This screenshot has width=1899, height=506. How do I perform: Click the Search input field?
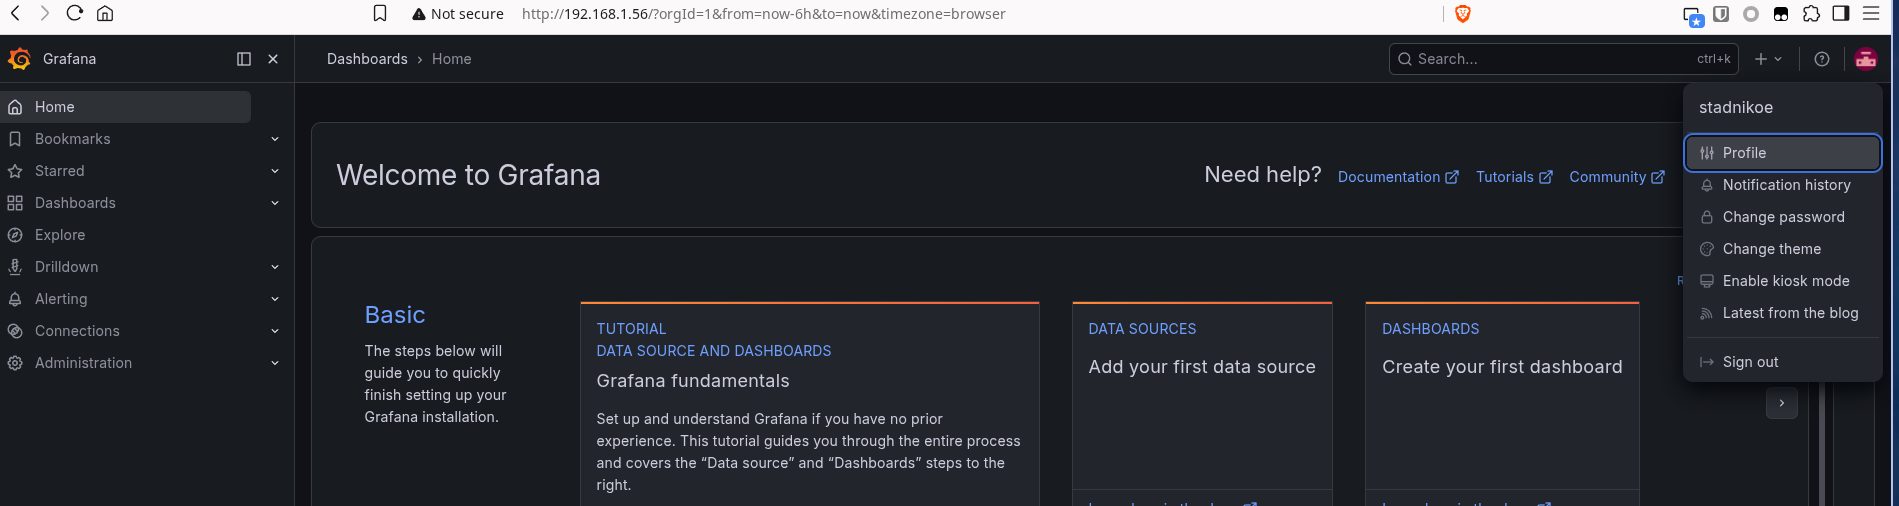pyautogui.click(x=1564, y=59)
